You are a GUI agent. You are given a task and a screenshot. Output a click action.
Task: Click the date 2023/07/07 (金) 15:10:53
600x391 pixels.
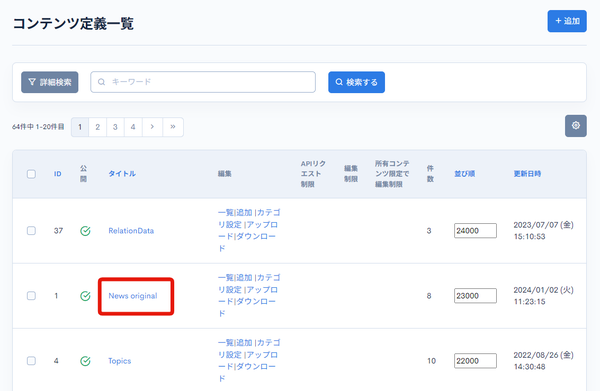pos(543,230)
